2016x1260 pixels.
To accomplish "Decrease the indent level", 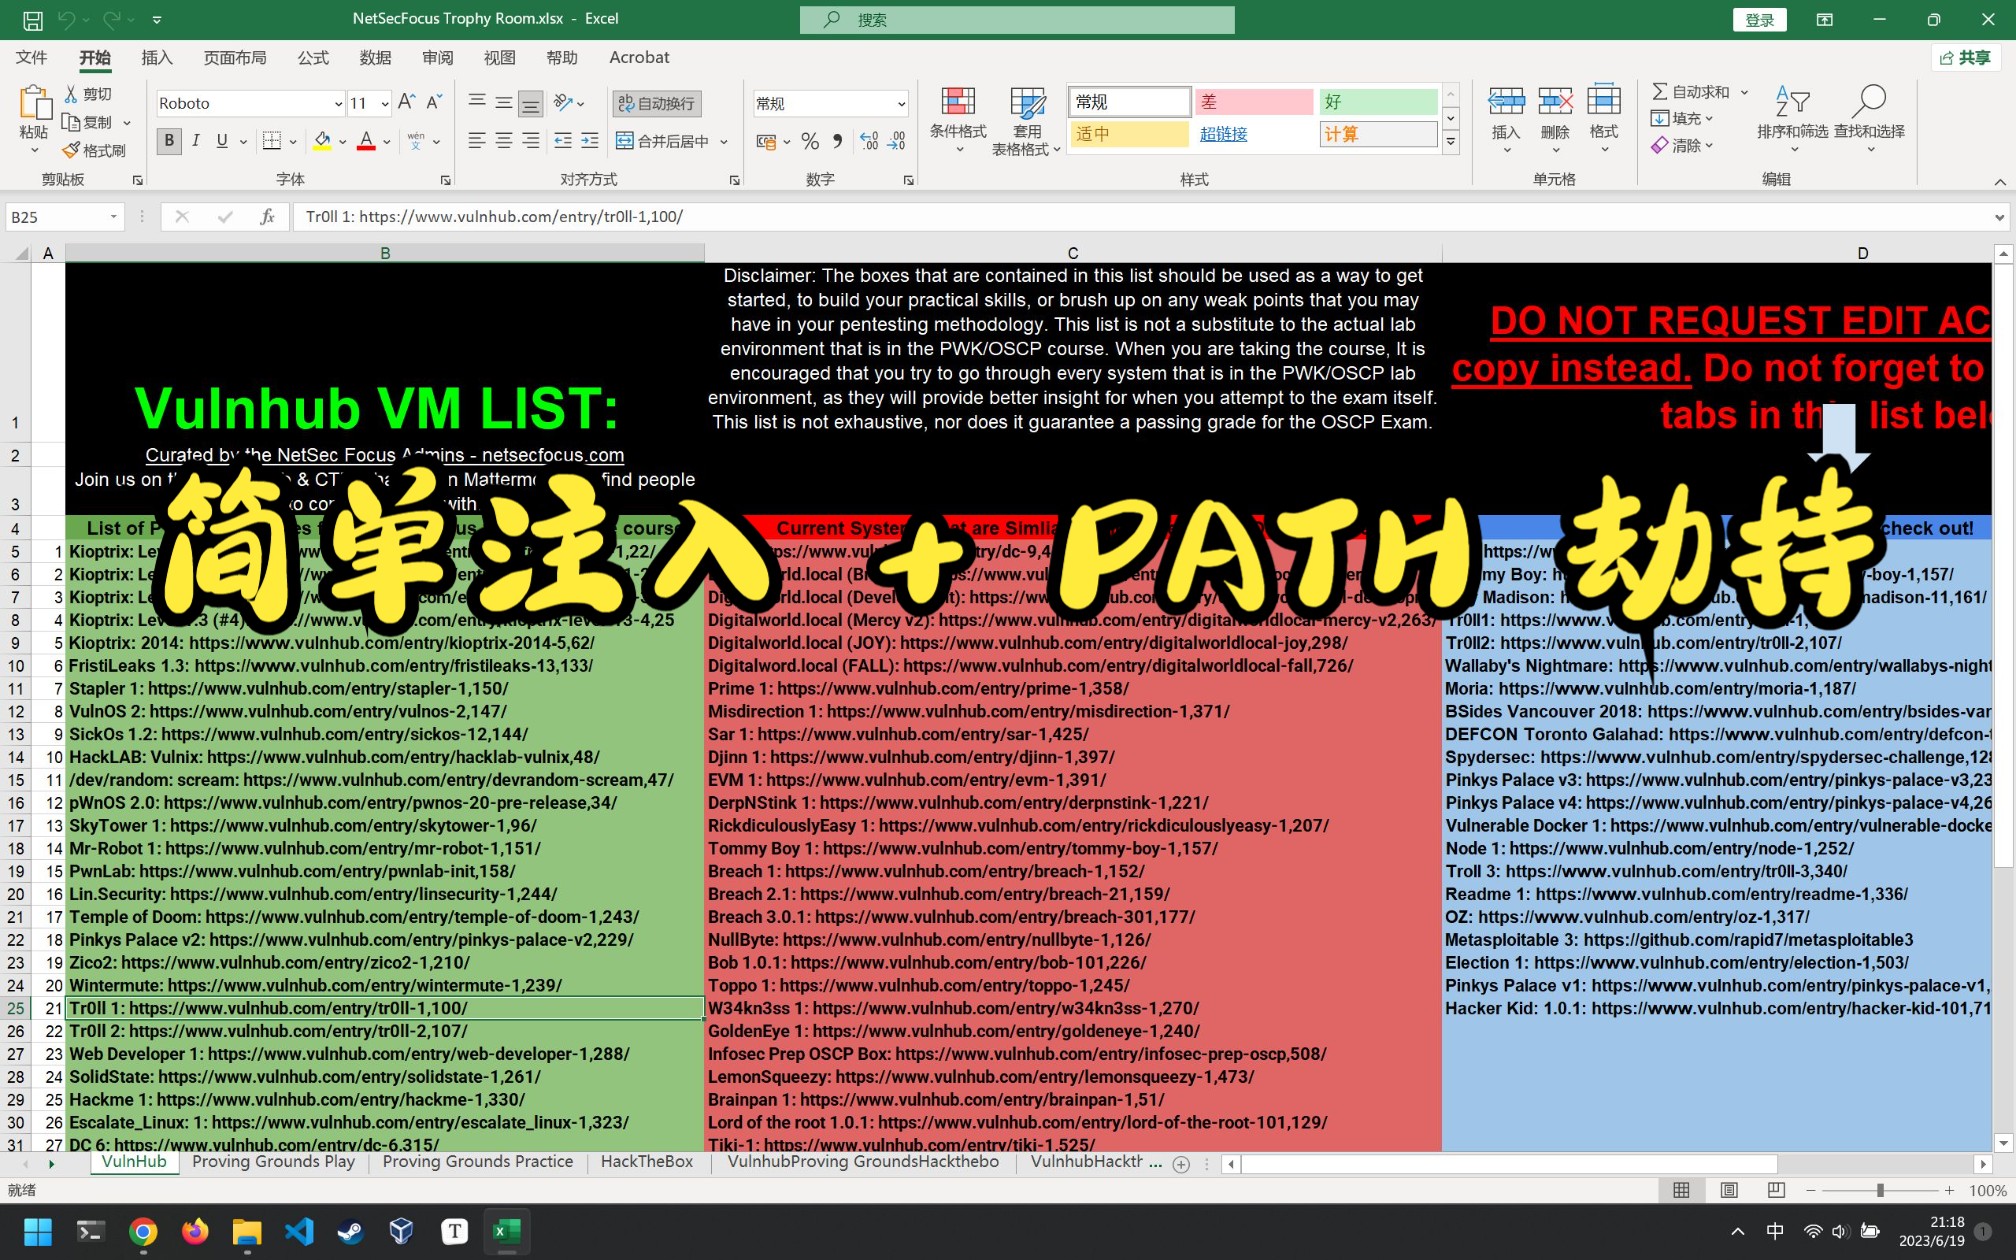I will 563,141.
